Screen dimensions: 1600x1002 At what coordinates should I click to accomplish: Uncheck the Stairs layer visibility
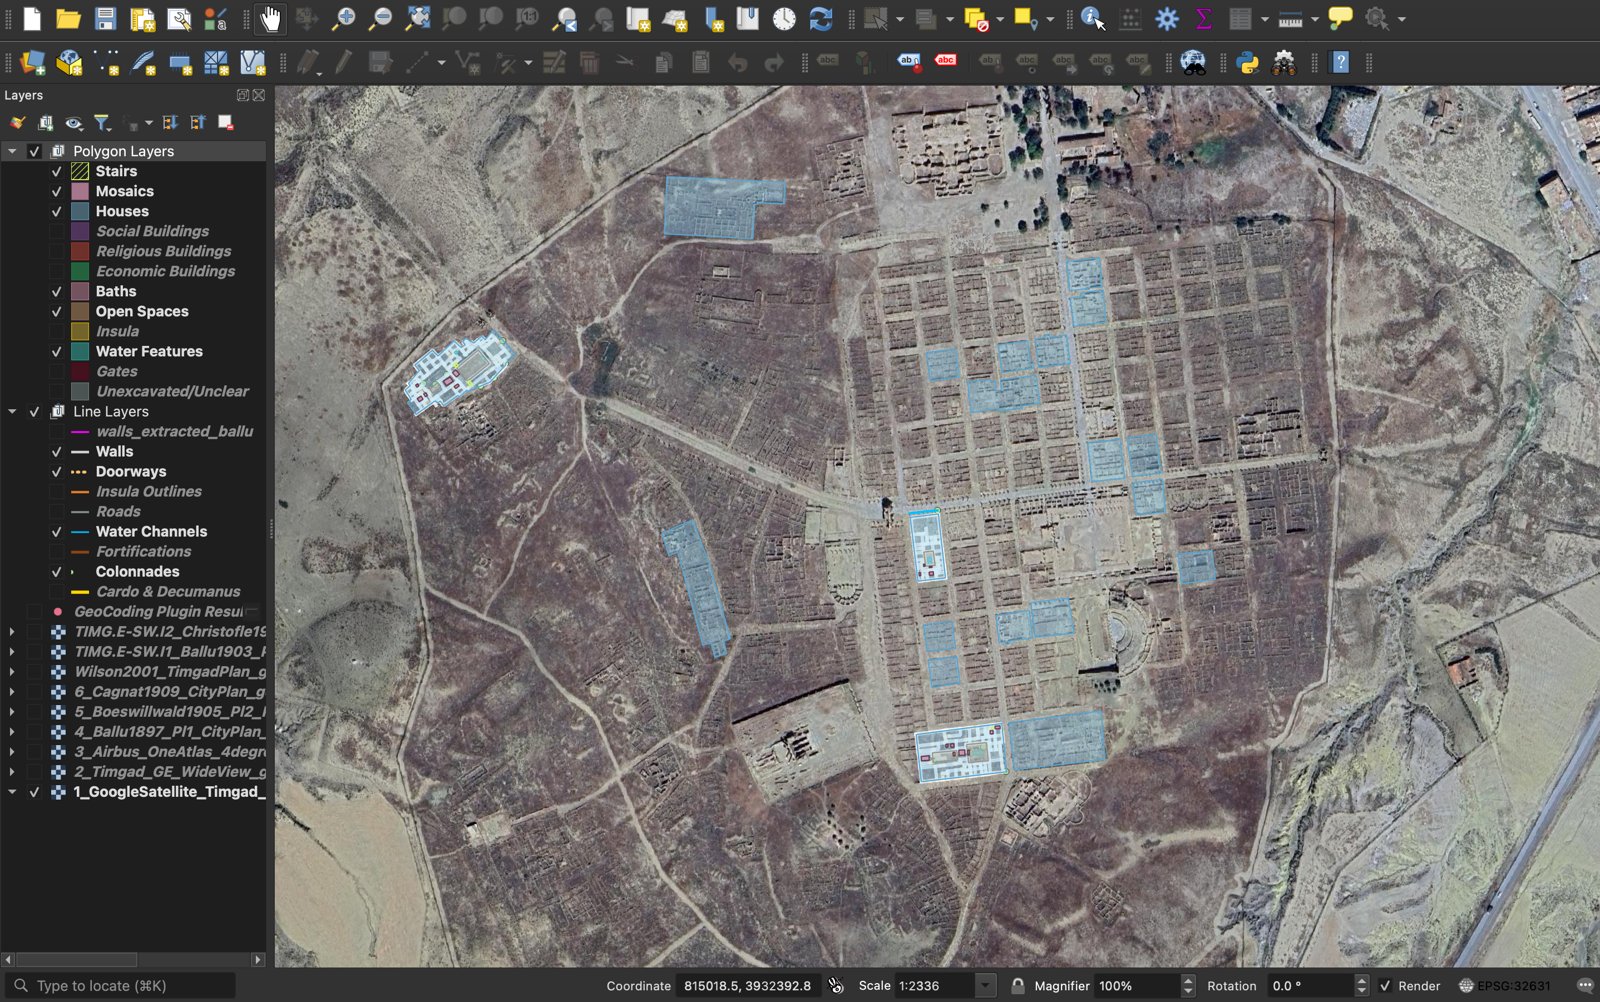coord(57,171)
